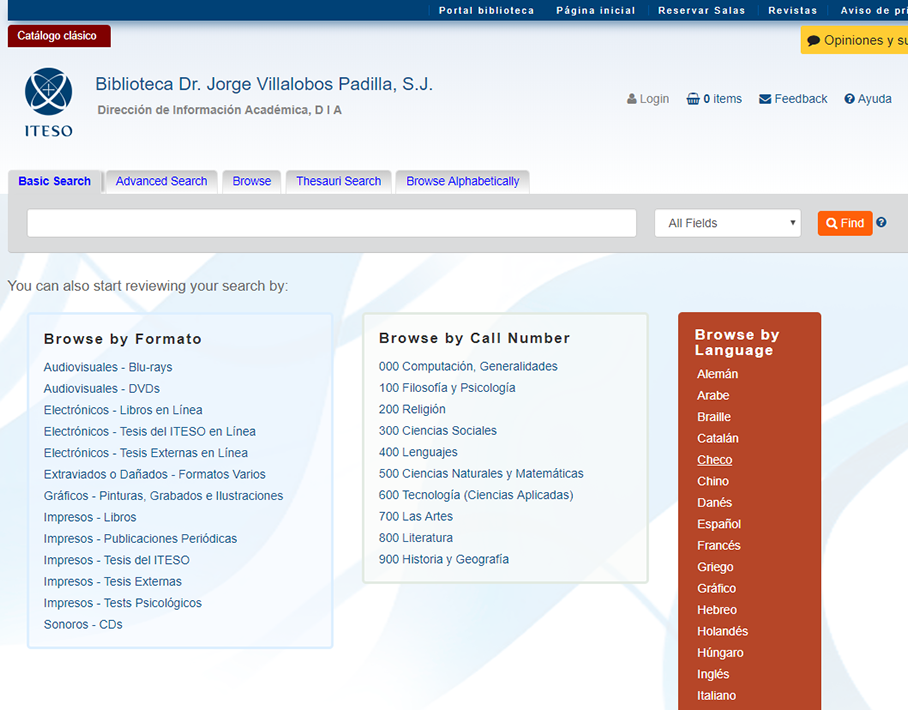Open Reservar Salas in the top bar
This screenshot has height=710, width=908.
pyautogui.click(x=701, y=10)
